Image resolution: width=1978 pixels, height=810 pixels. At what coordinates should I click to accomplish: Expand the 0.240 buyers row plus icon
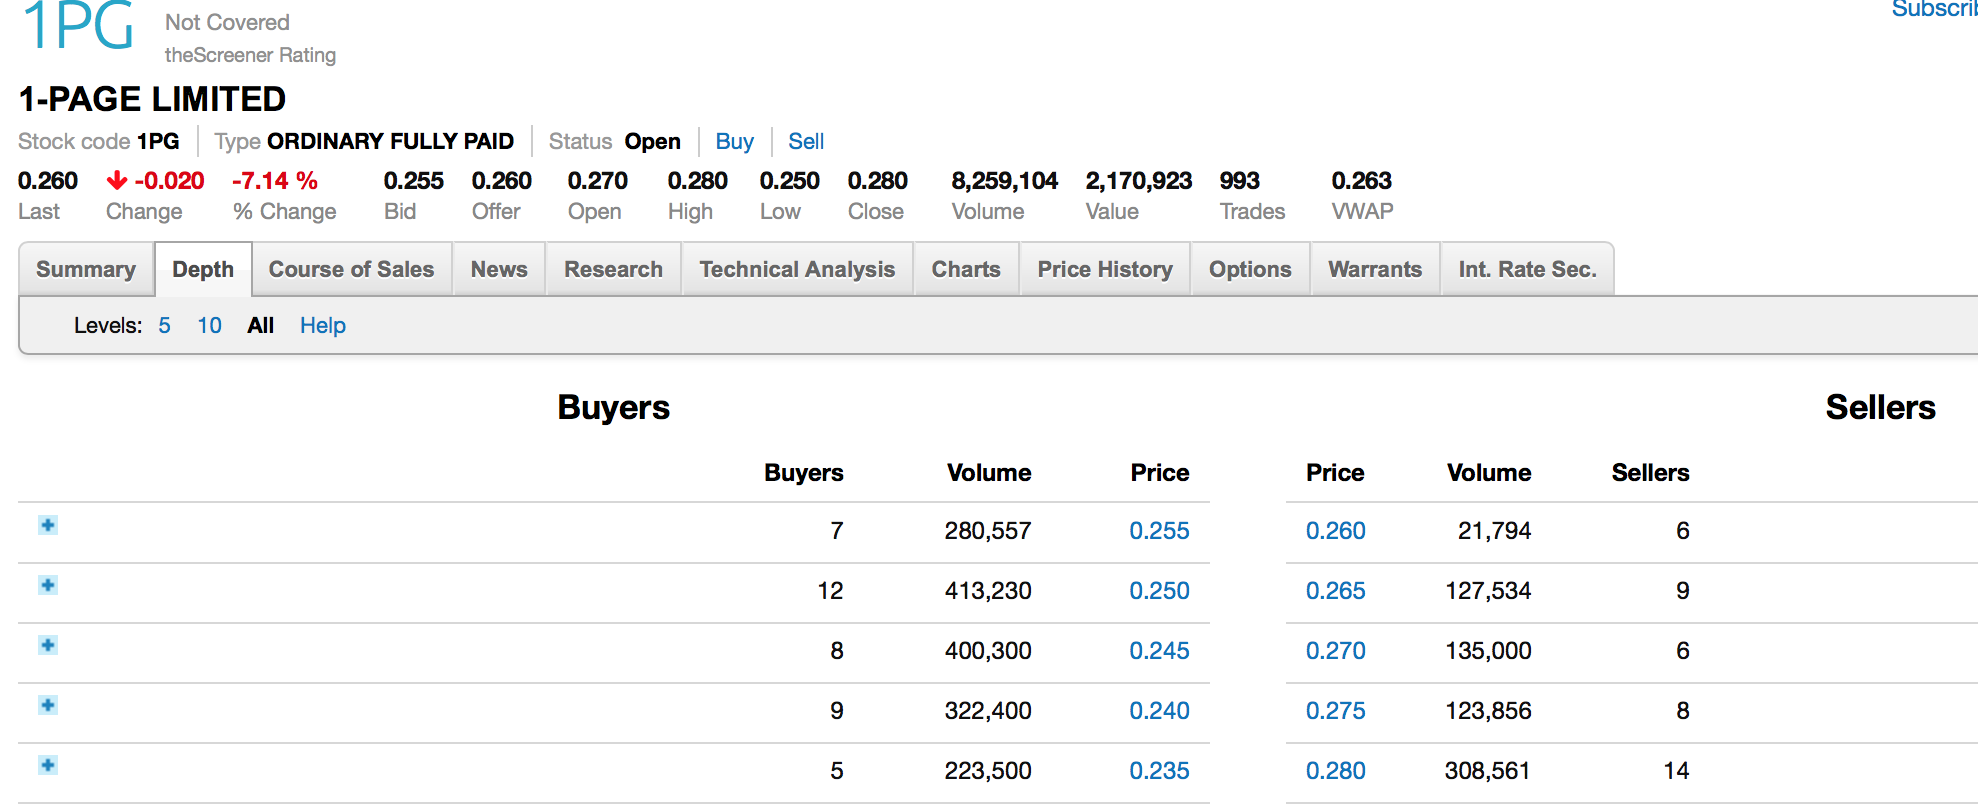coord(48,705)
